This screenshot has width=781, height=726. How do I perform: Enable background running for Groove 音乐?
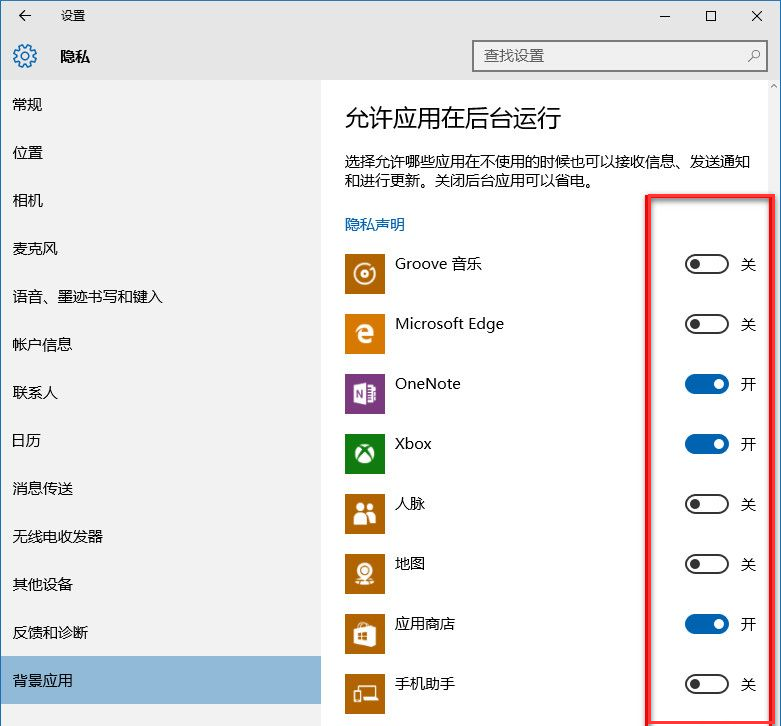(x=706, y=265)
